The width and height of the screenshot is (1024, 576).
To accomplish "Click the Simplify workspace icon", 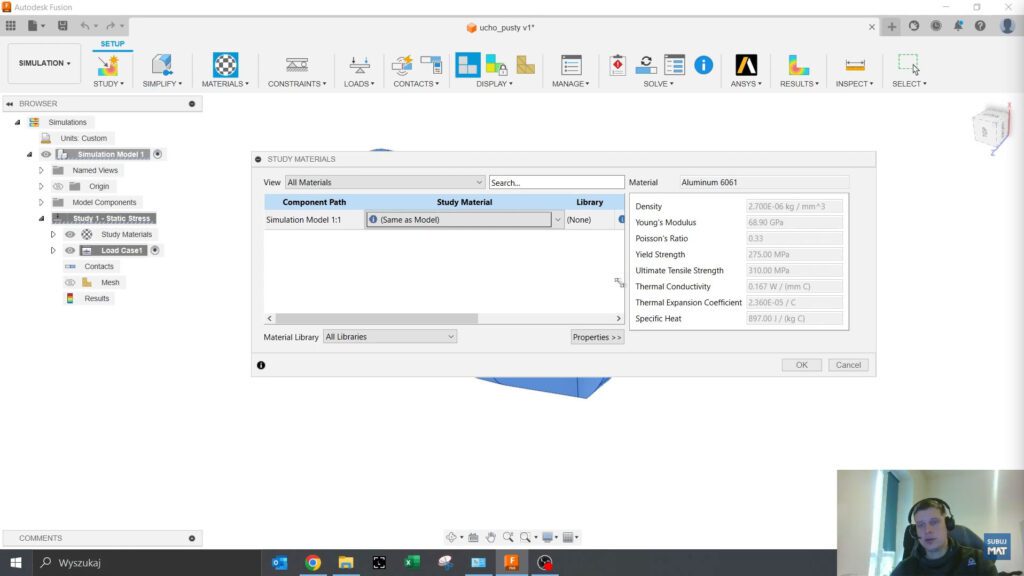I will click(161, 66).
